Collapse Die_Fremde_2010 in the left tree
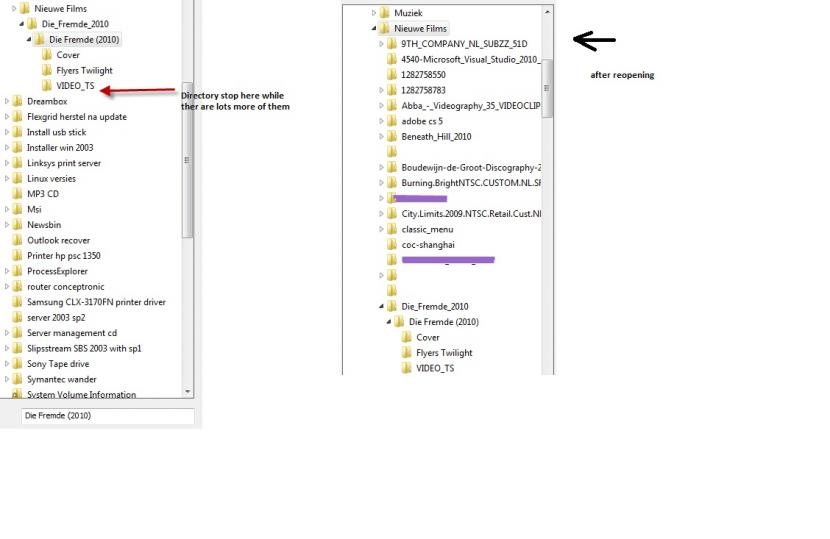The height and width of the screenshot is (539, 830). tap(22, 24)
